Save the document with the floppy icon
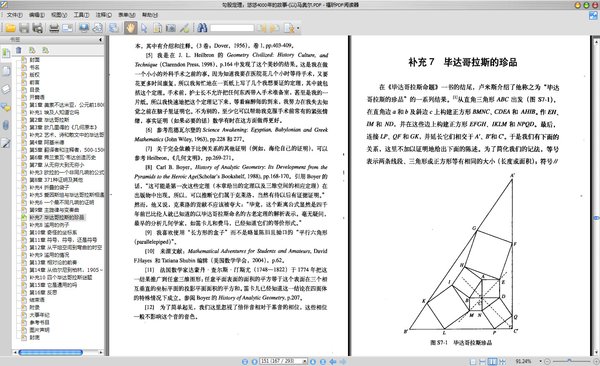600x366 pixels. [x=24, y=28]
